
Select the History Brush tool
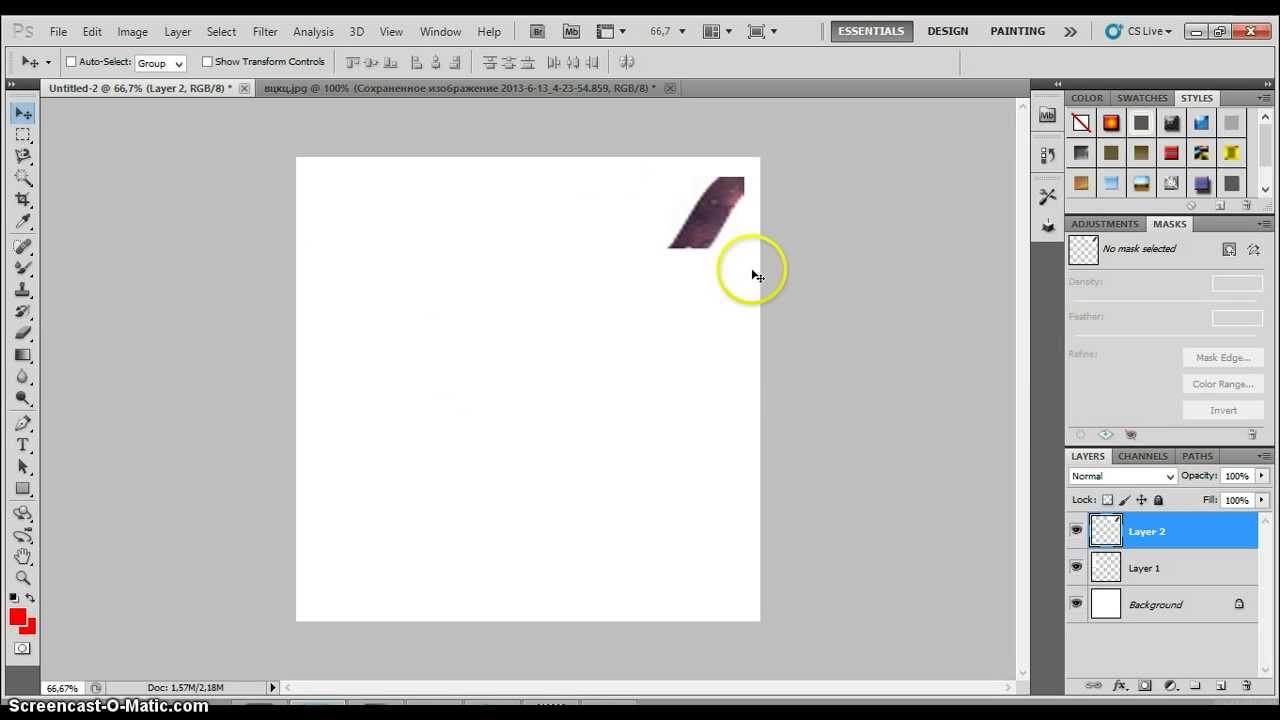(x=23, y=312)
